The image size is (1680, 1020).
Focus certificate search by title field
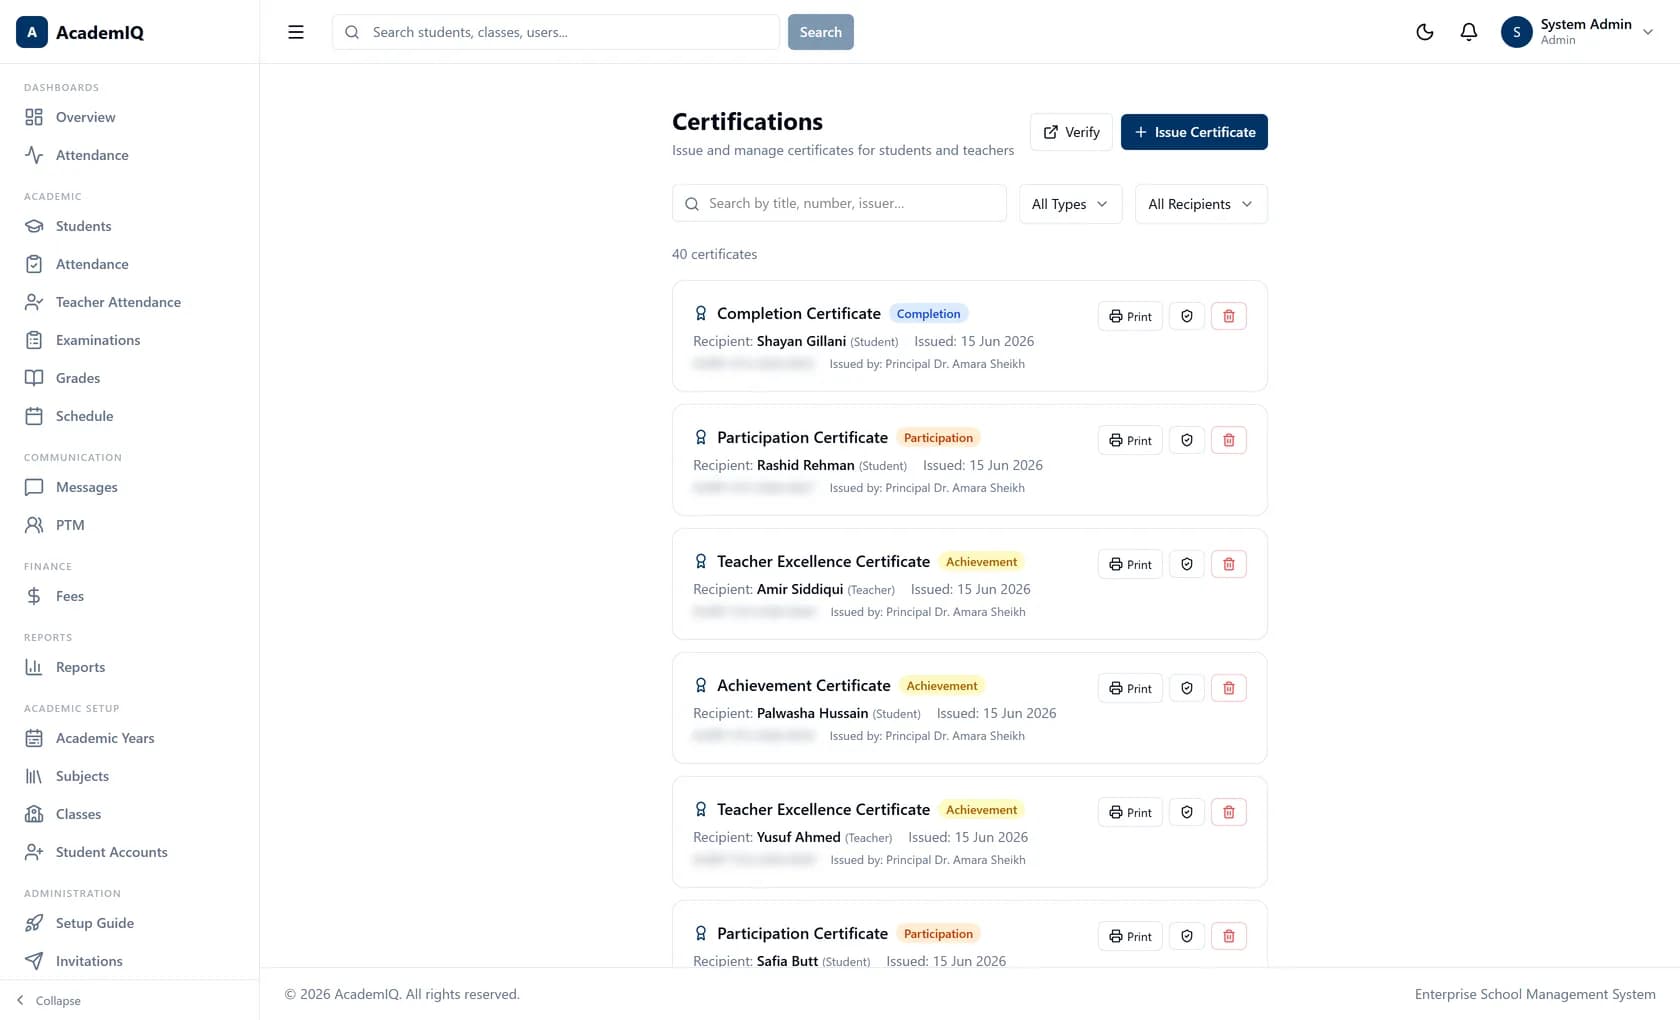[839, 203]
